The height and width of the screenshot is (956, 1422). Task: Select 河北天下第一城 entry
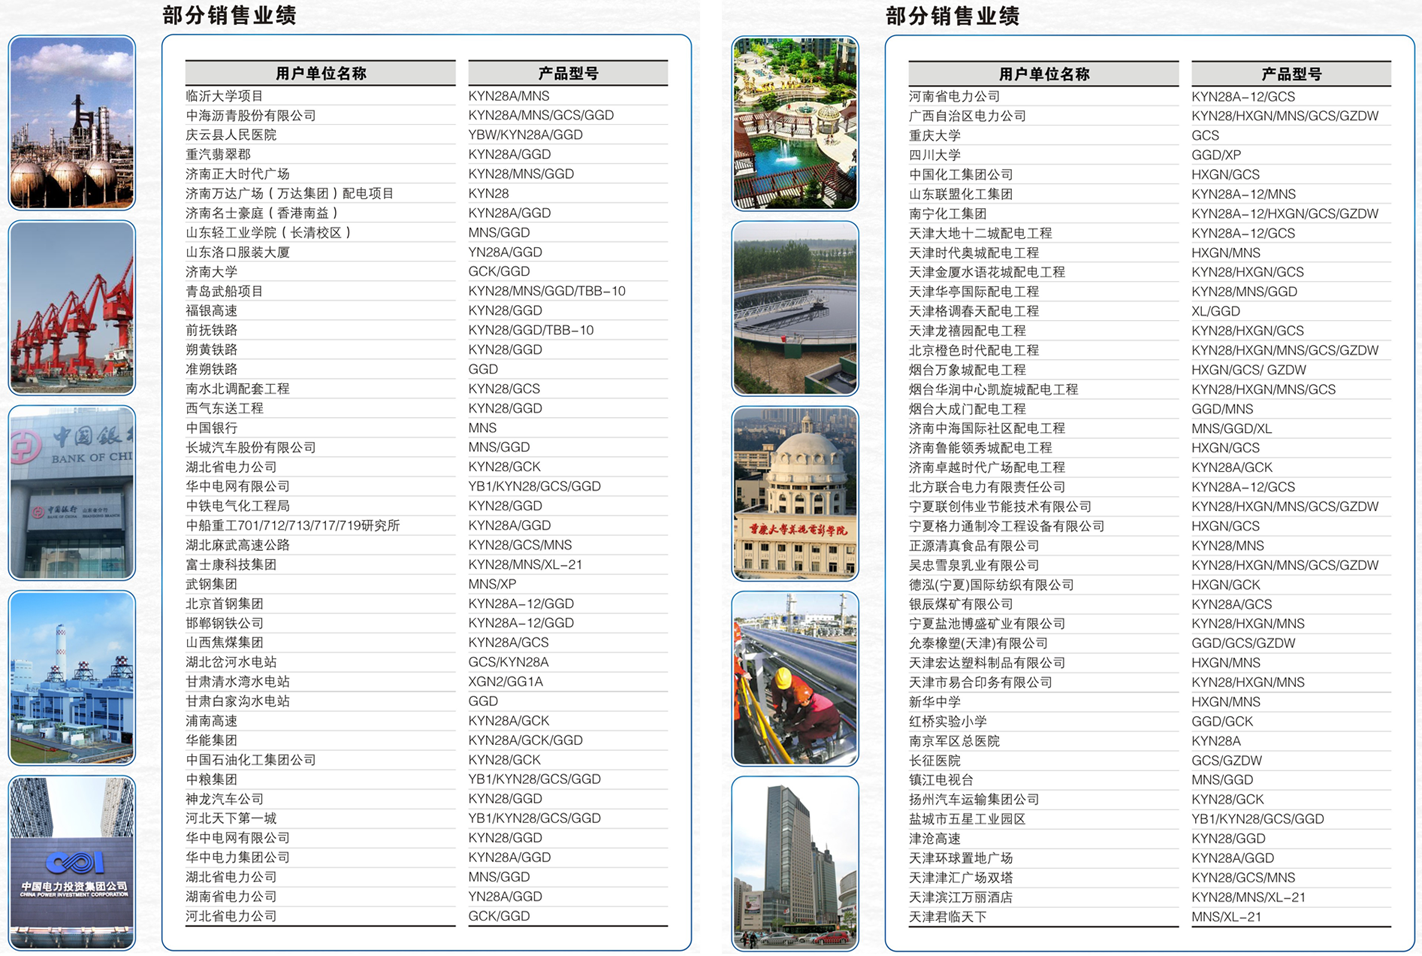pos(231,818)
